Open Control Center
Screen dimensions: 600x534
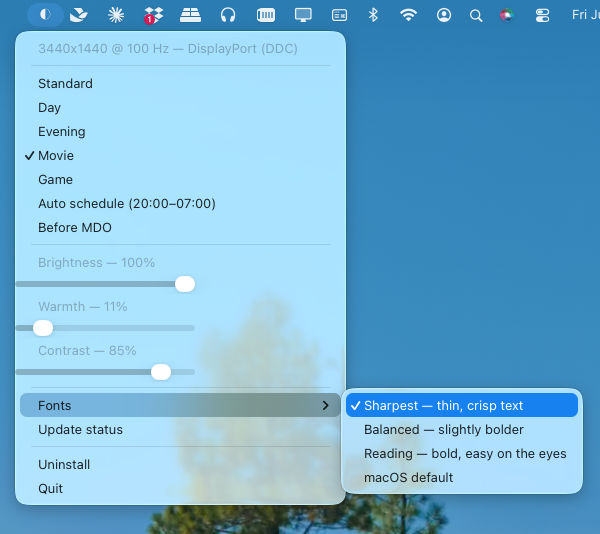coord(543,15)
